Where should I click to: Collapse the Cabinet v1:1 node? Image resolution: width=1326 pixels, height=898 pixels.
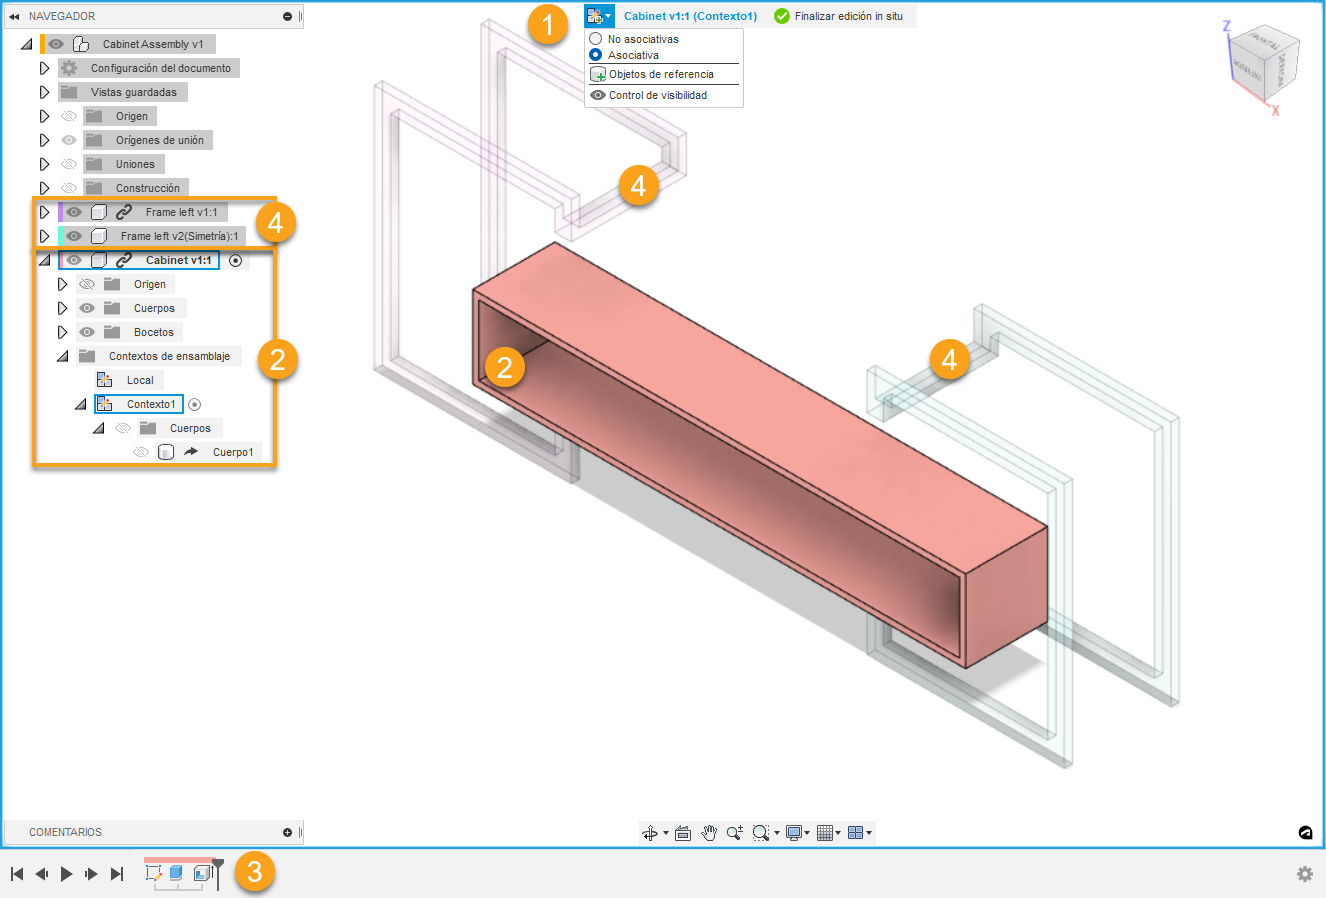44,260
